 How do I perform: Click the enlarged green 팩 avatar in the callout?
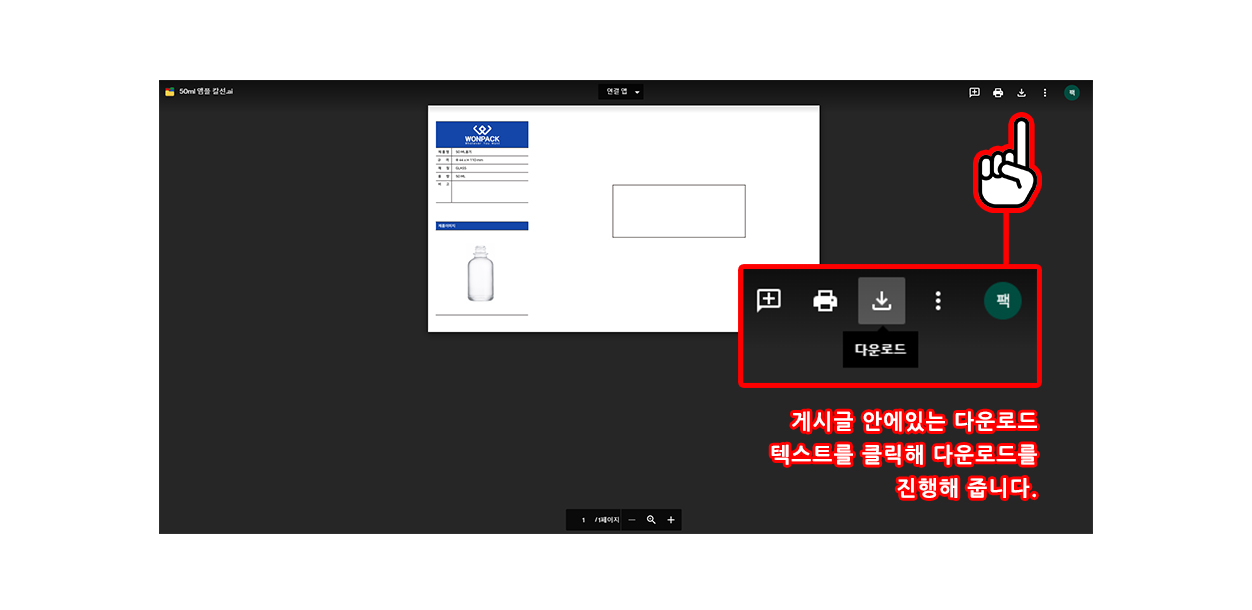[1002, 300]
